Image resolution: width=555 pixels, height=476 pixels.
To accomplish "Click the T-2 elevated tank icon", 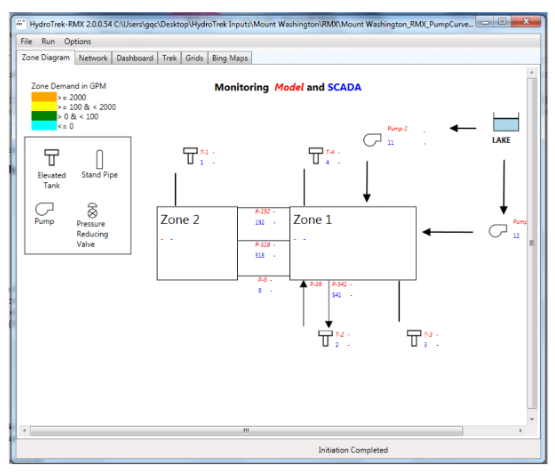I will tap(325, 338).
